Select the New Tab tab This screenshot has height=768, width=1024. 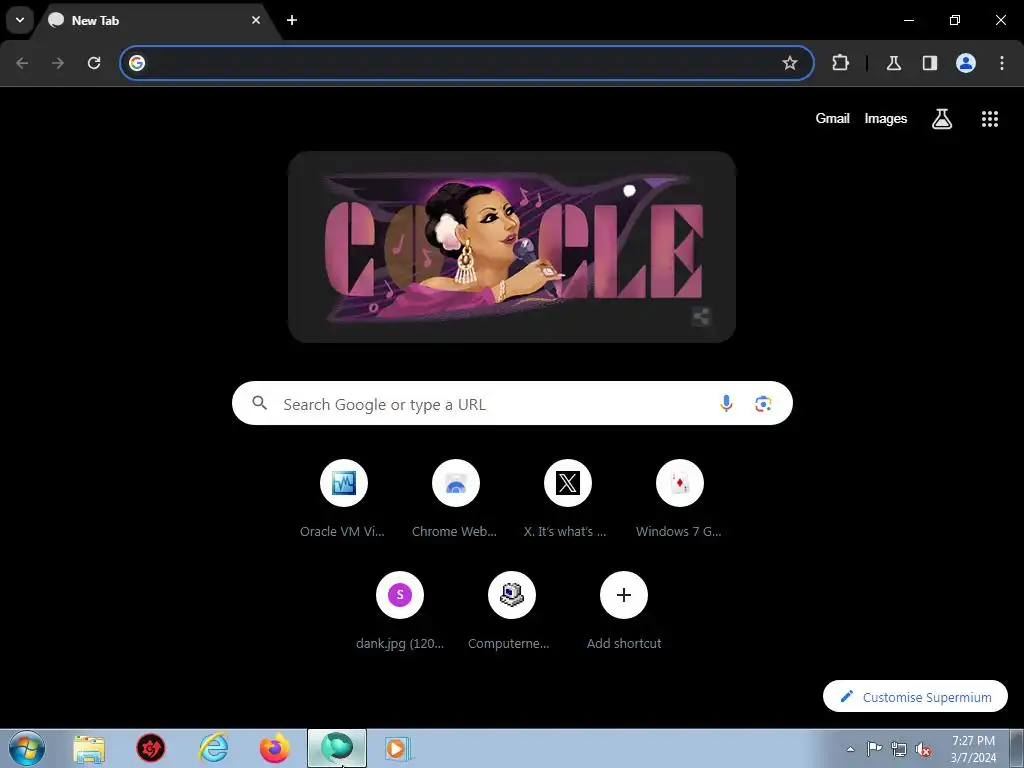tap(157, 20)
